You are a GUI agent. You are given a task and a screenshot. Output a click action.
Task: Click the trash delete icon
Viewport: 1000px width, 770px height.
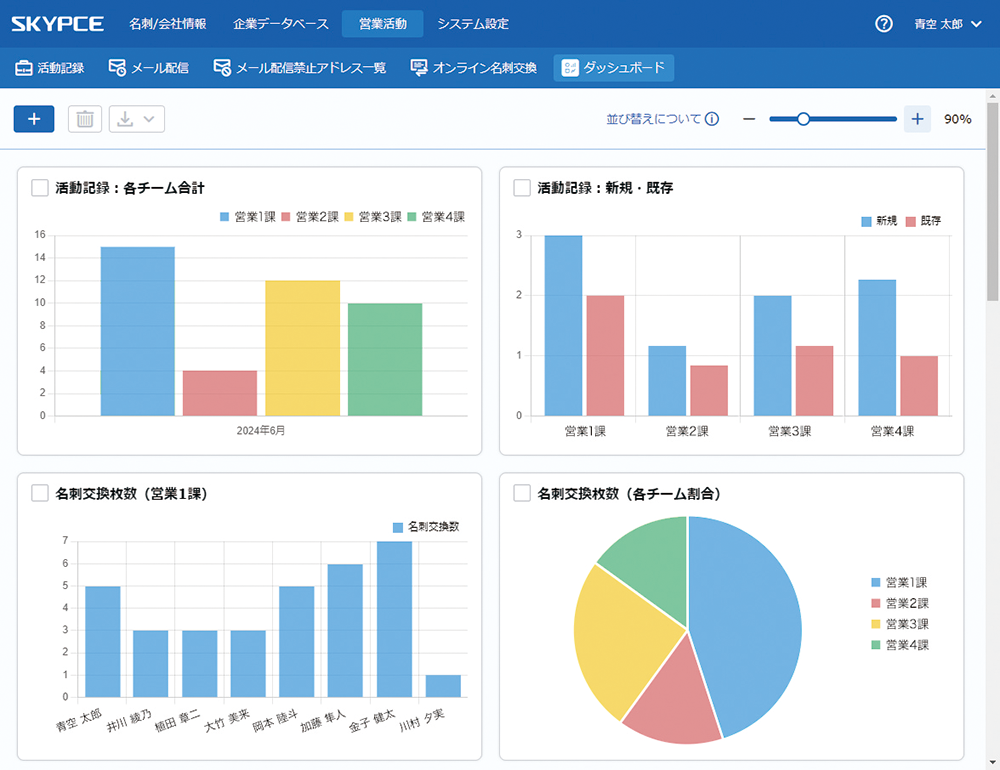[85, 119]
